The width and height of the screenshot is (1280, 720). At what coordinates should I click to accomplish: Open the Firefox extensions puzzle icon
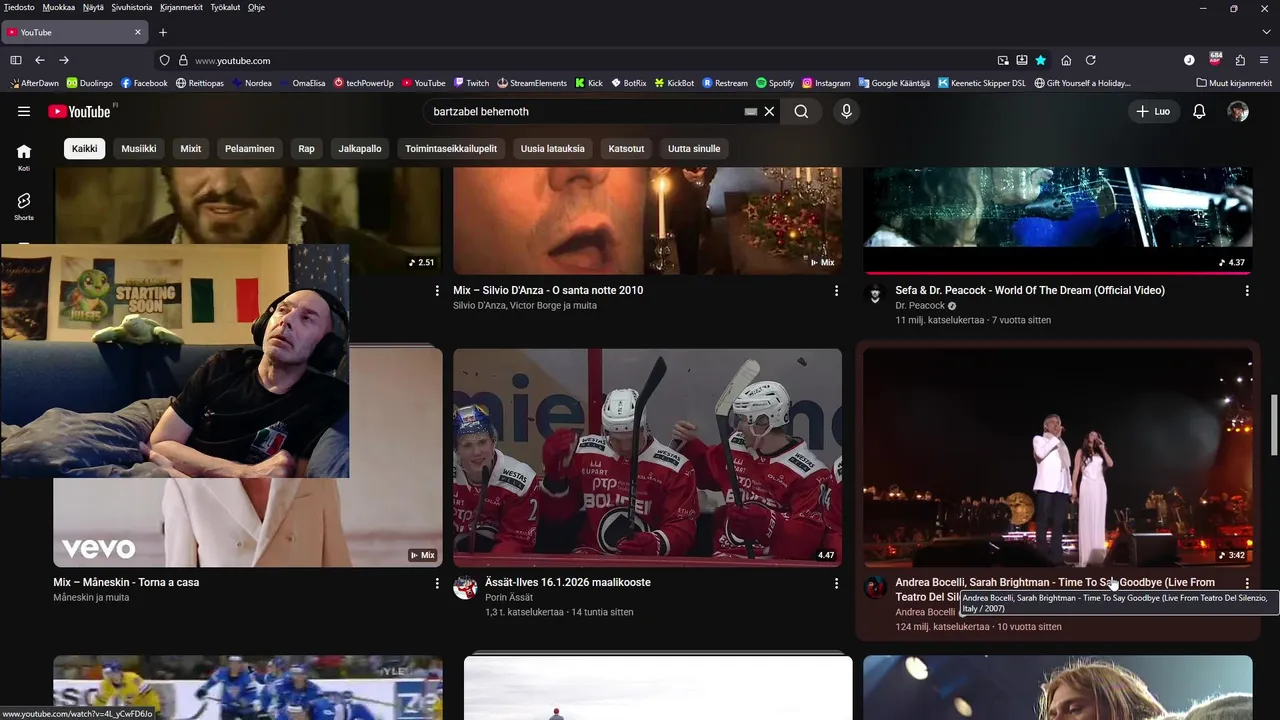coord(1240,60)
